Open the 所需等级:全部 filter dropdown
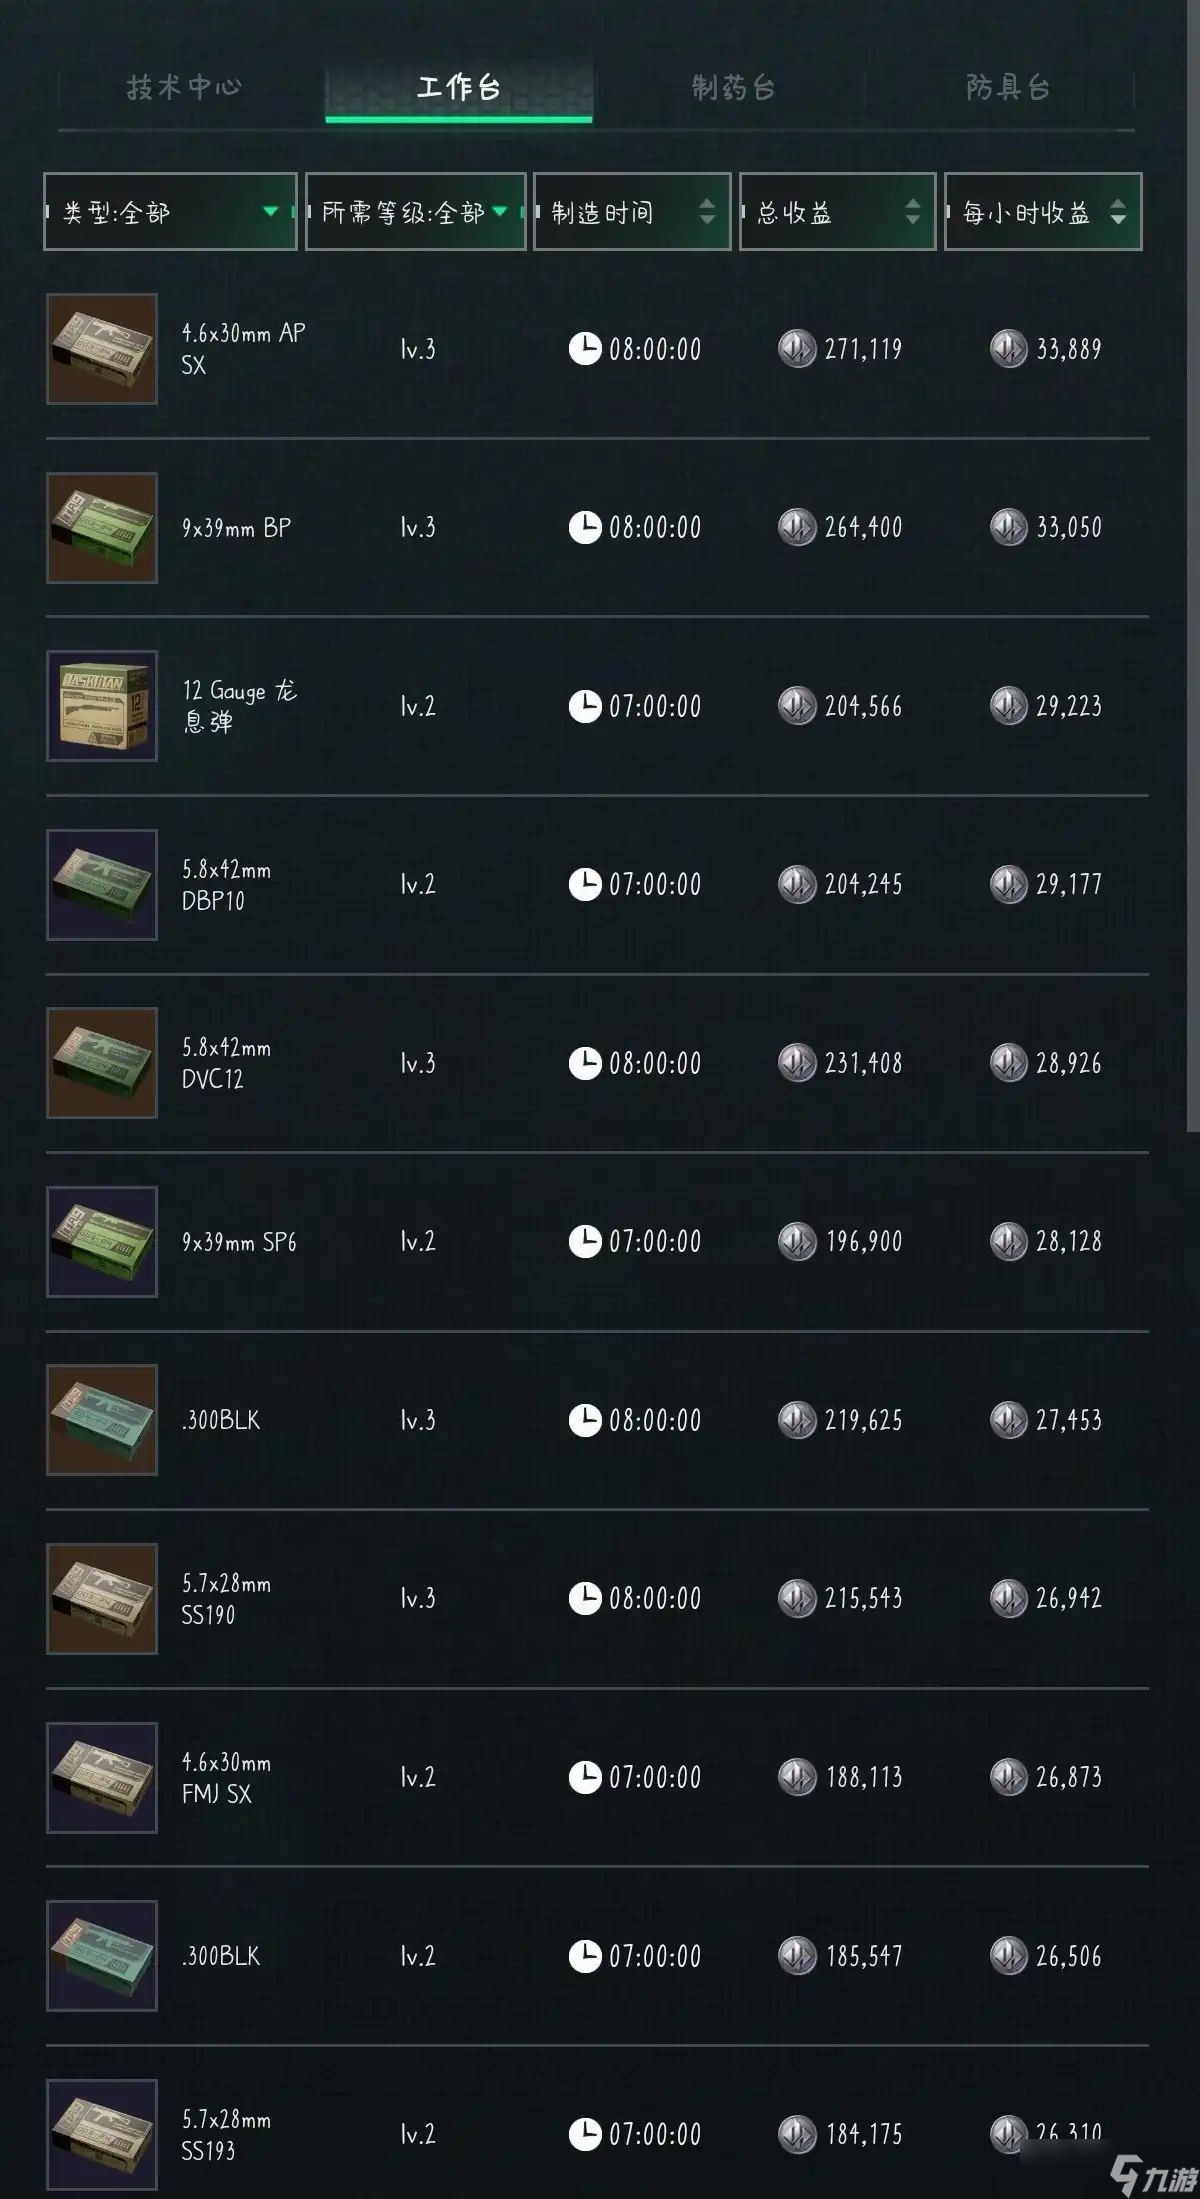This screenshot has width=1200, height=2199. point(415,212)
